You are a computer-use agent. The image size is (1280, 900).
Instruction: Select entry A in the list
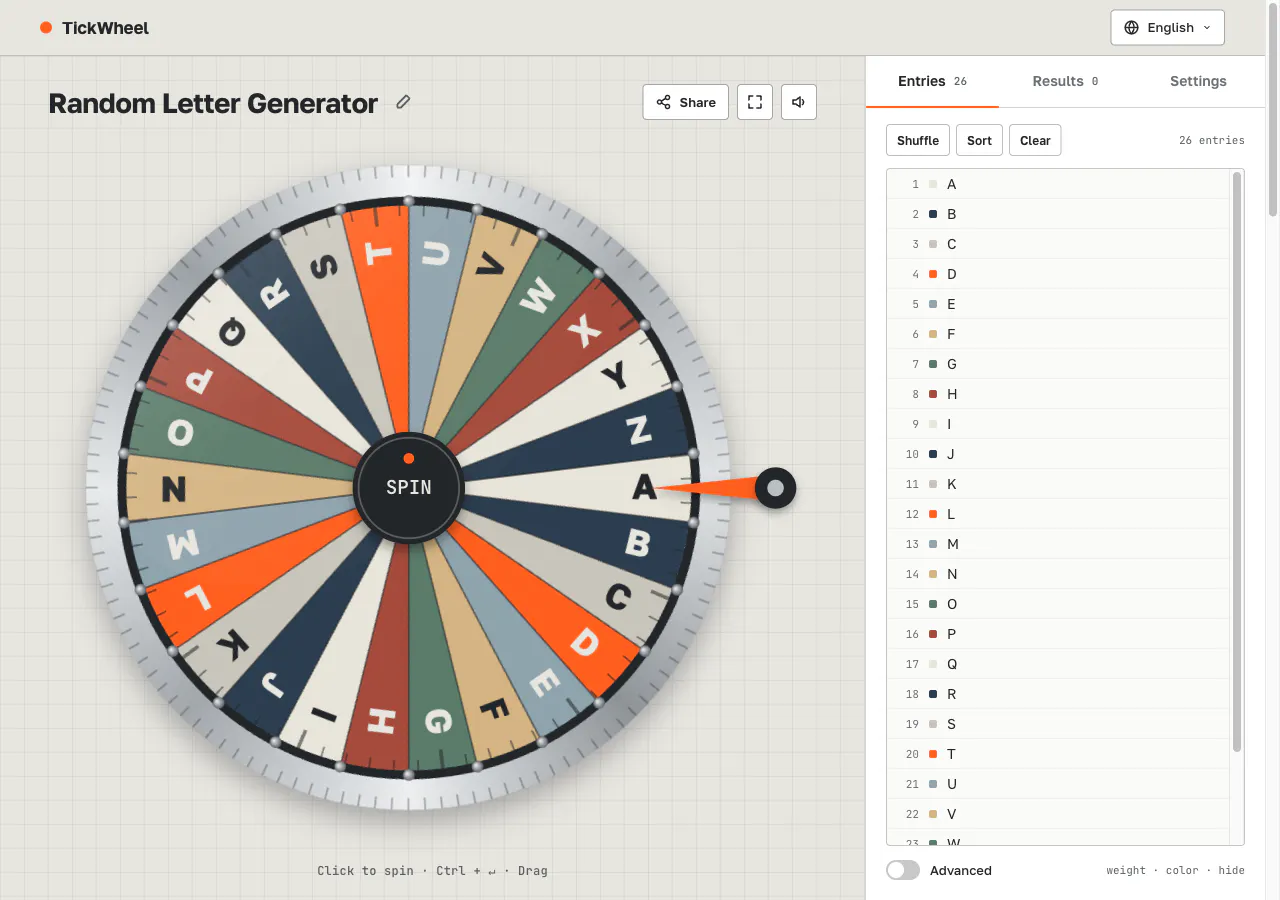[x=1058, y=184]
